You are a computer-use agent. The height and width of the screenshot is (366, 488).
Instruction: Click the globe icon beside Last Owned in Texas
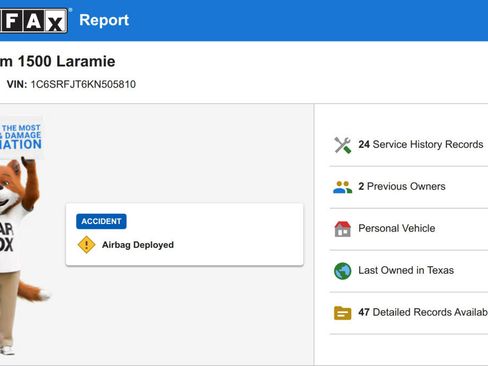point(343,271)
